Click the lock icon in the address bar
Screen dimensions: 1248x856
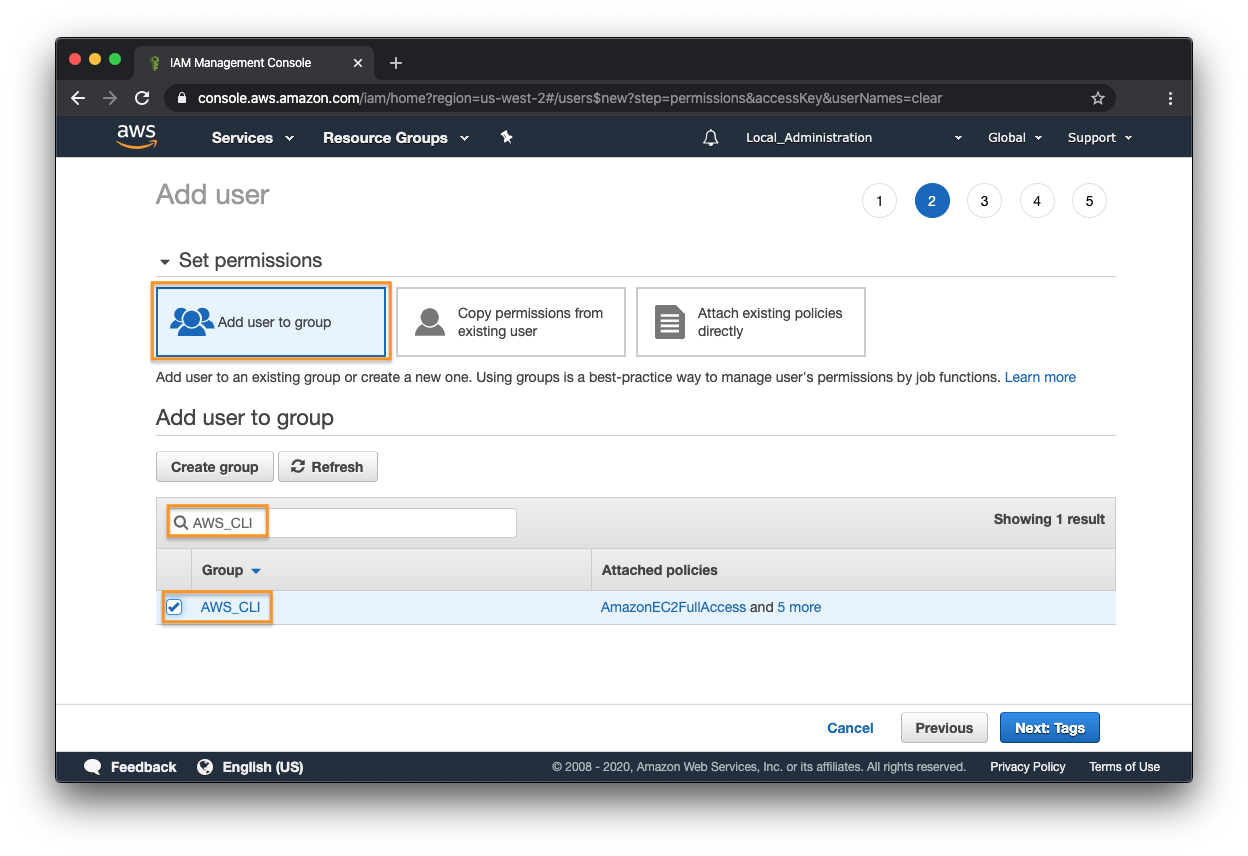point(182,98)
